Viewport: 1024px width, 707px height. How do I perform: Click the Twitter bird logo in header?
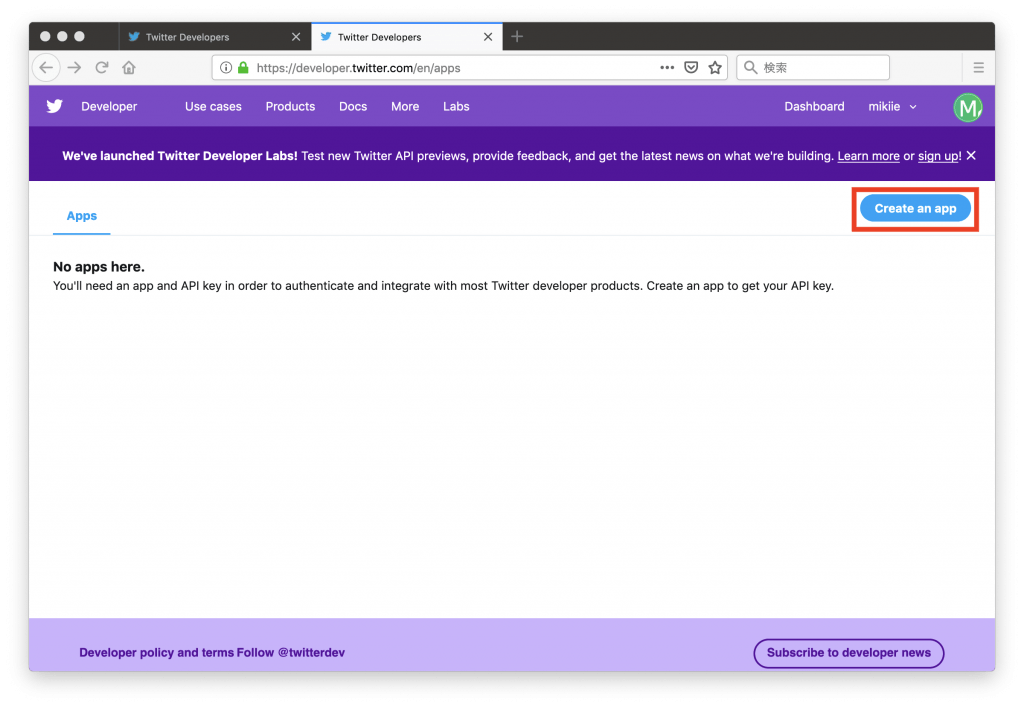coord(54,106)
